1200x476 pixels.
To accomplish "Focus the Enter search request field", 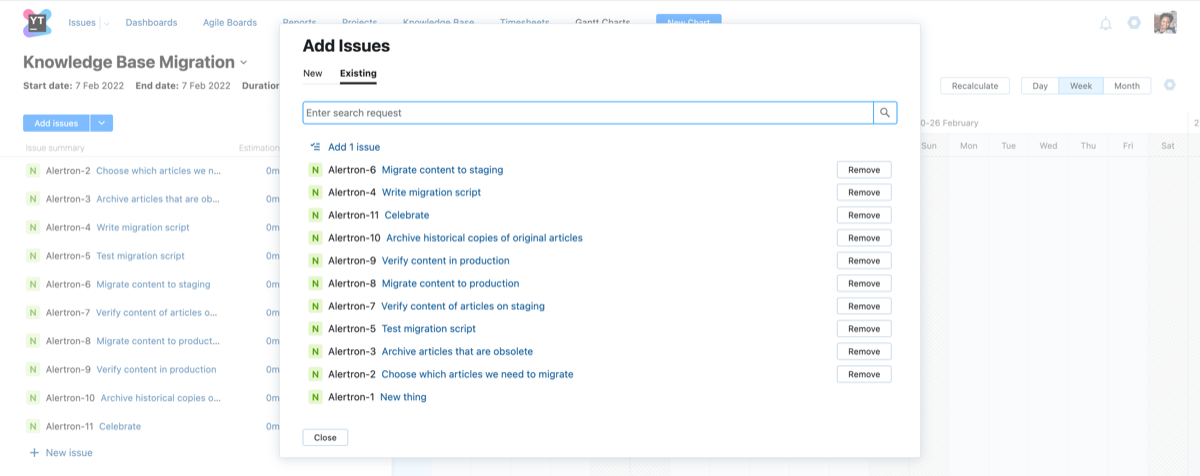I will [588, 113].
